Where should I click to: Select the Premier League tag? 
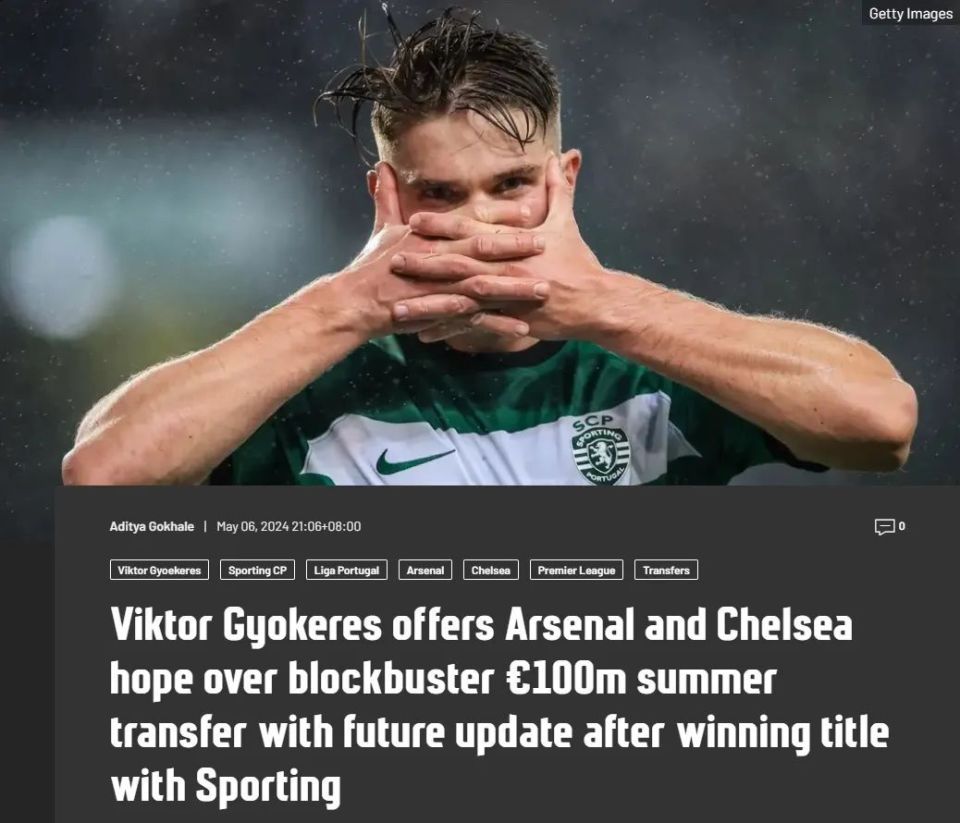point(576,570)
